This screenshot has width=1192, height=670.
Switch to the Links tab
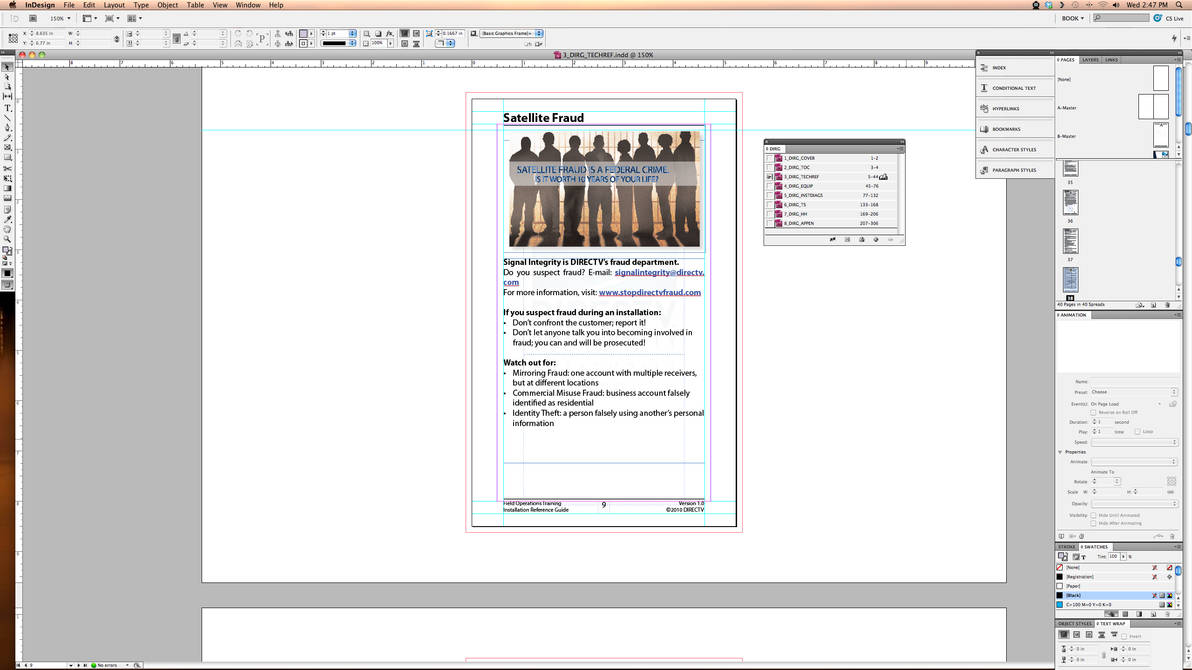click(1111, 59)
